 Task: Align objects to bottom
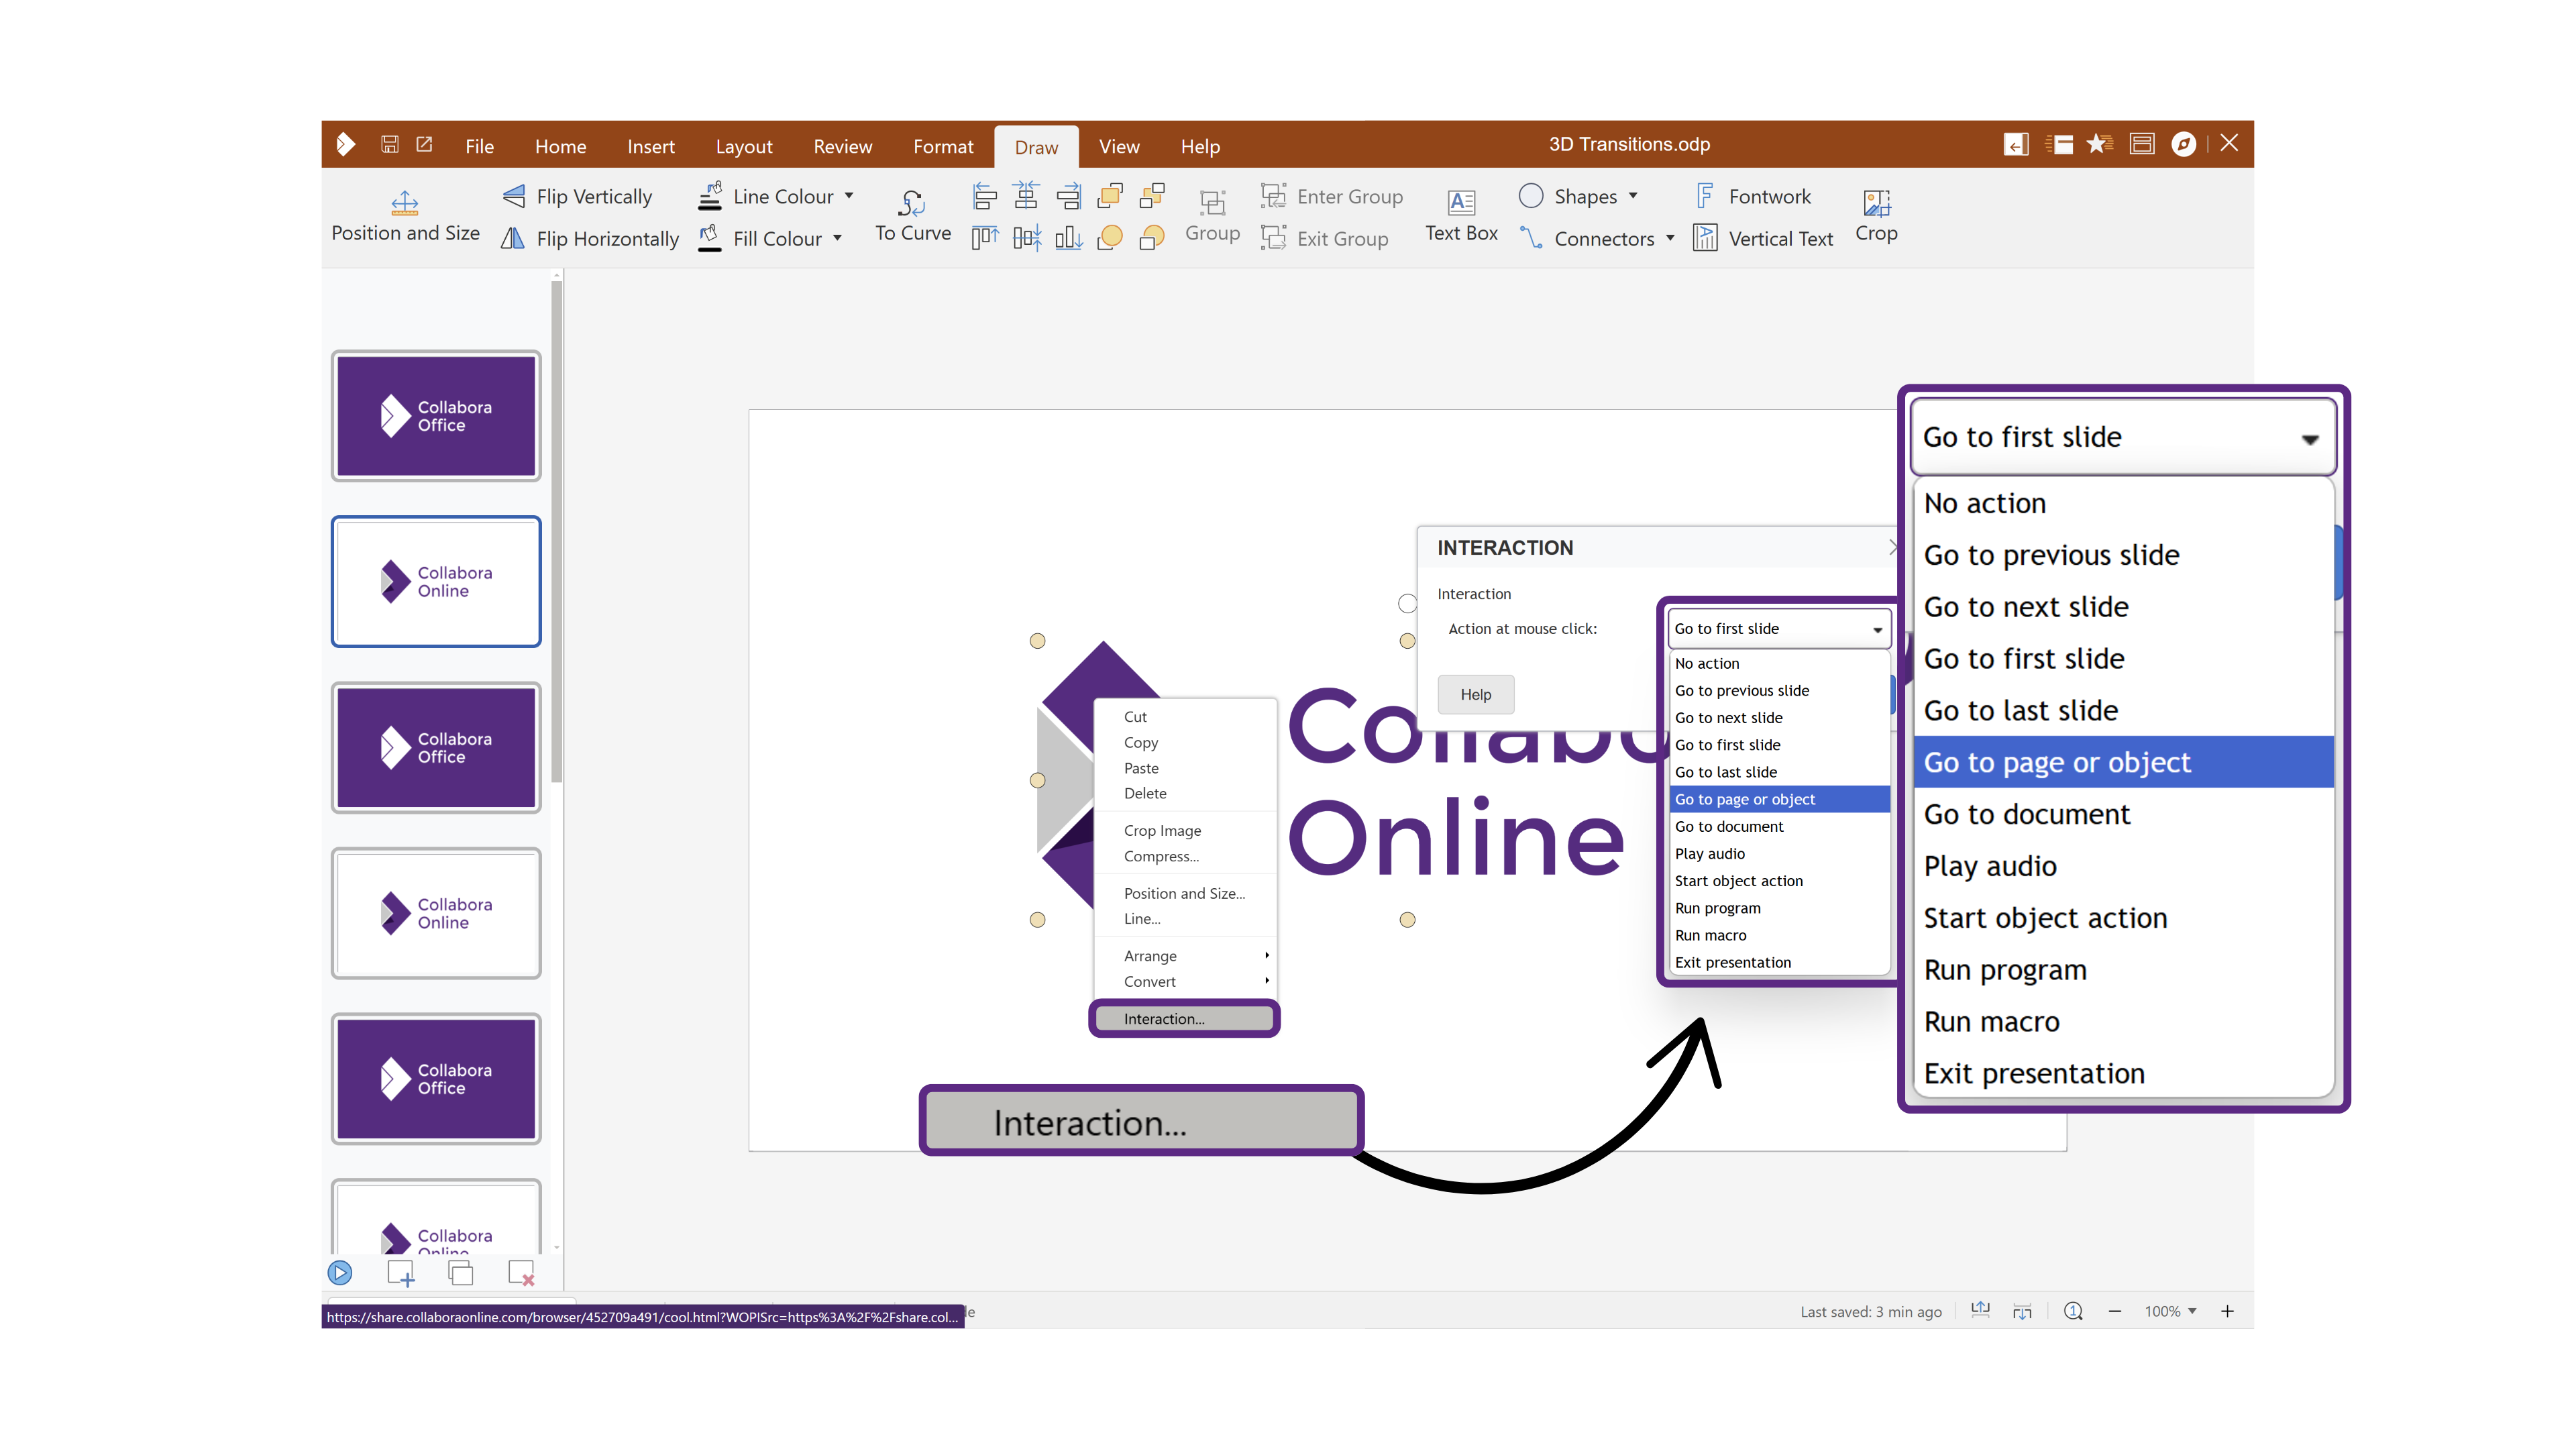click(1068, 238)
